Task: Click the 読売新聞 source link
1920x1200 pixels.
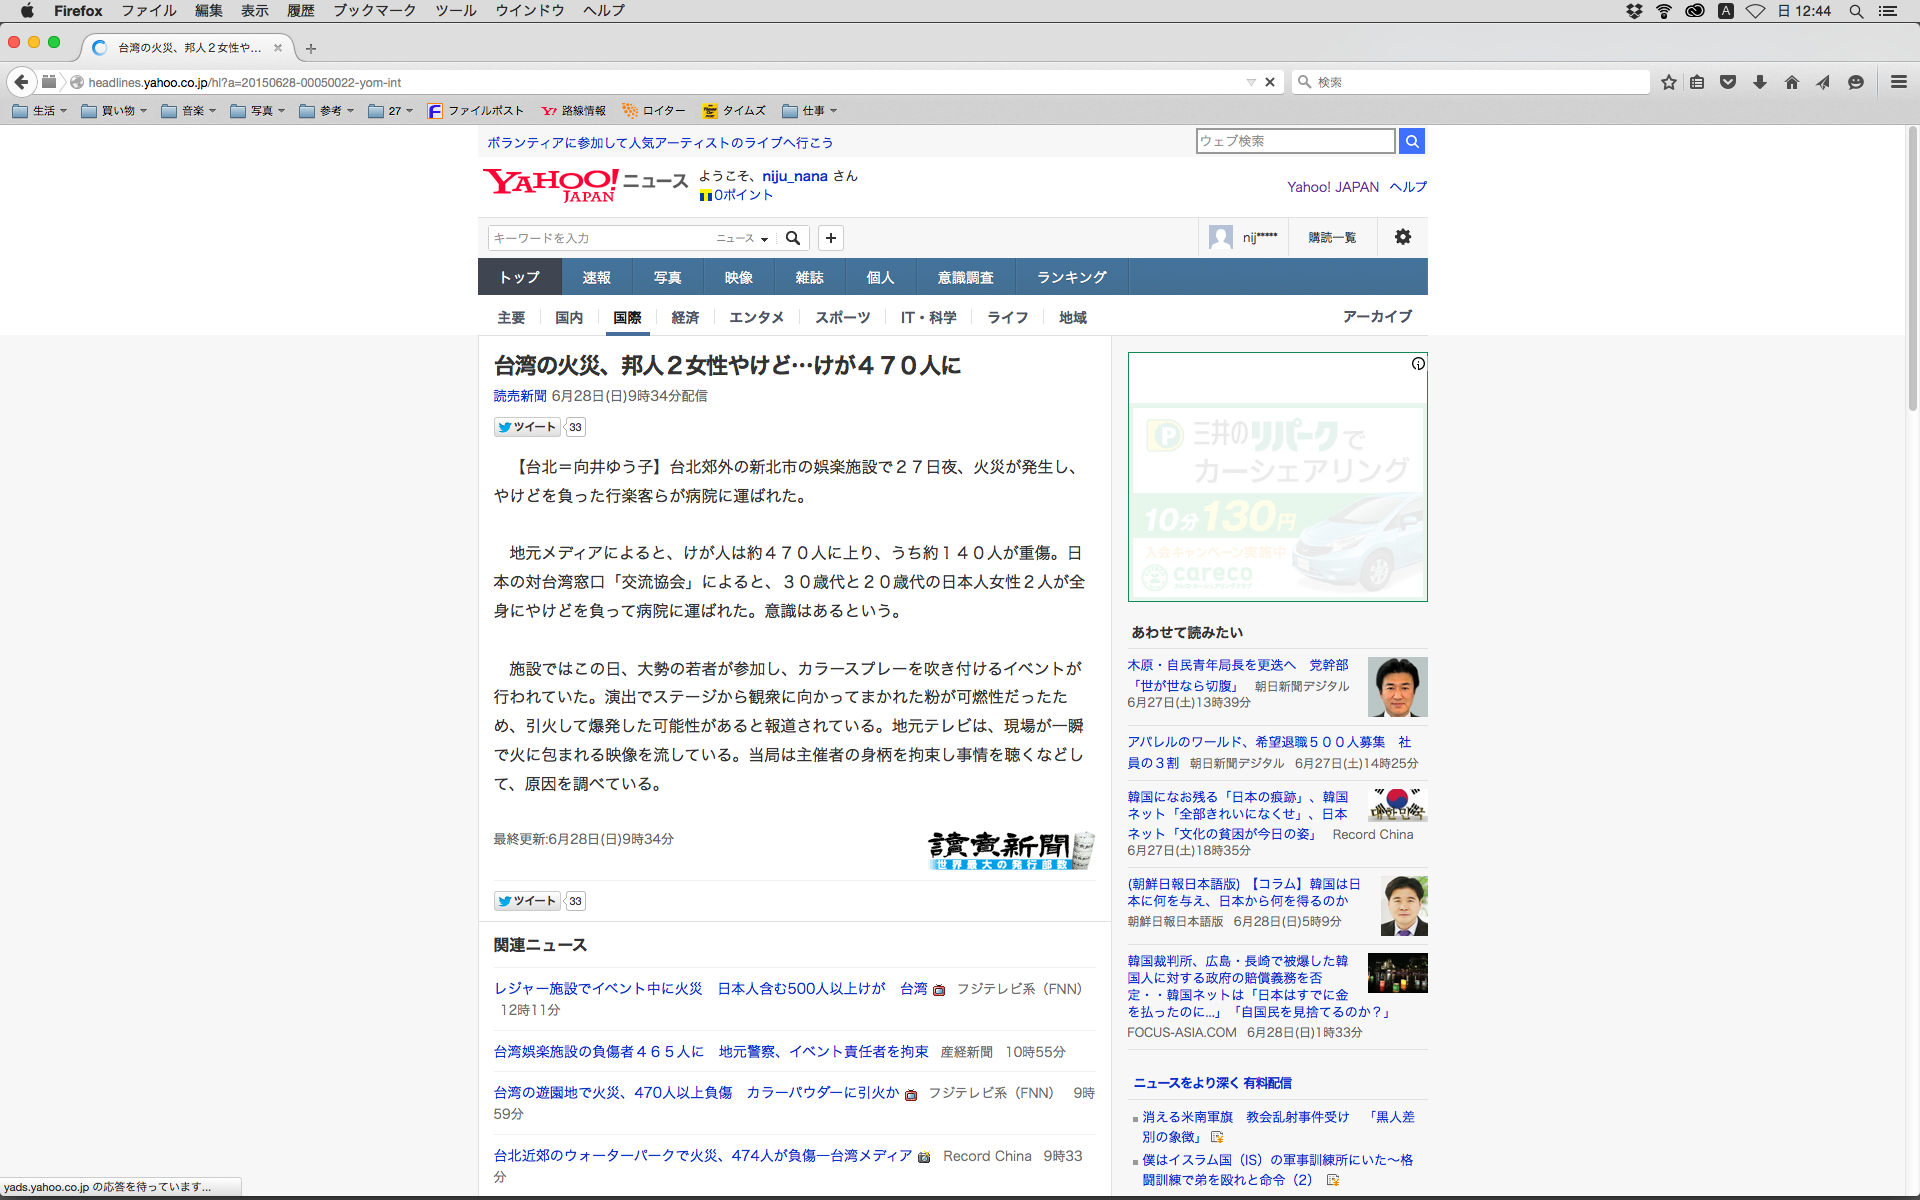Action: click(x=520, y=396)
